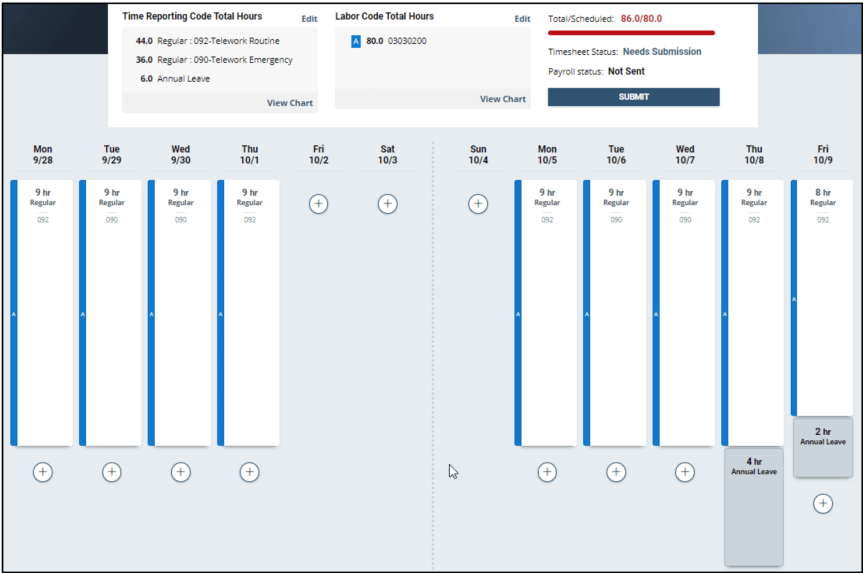Click plus icon below Wed 9/30 block
The image size is (863, 573).
180,472
